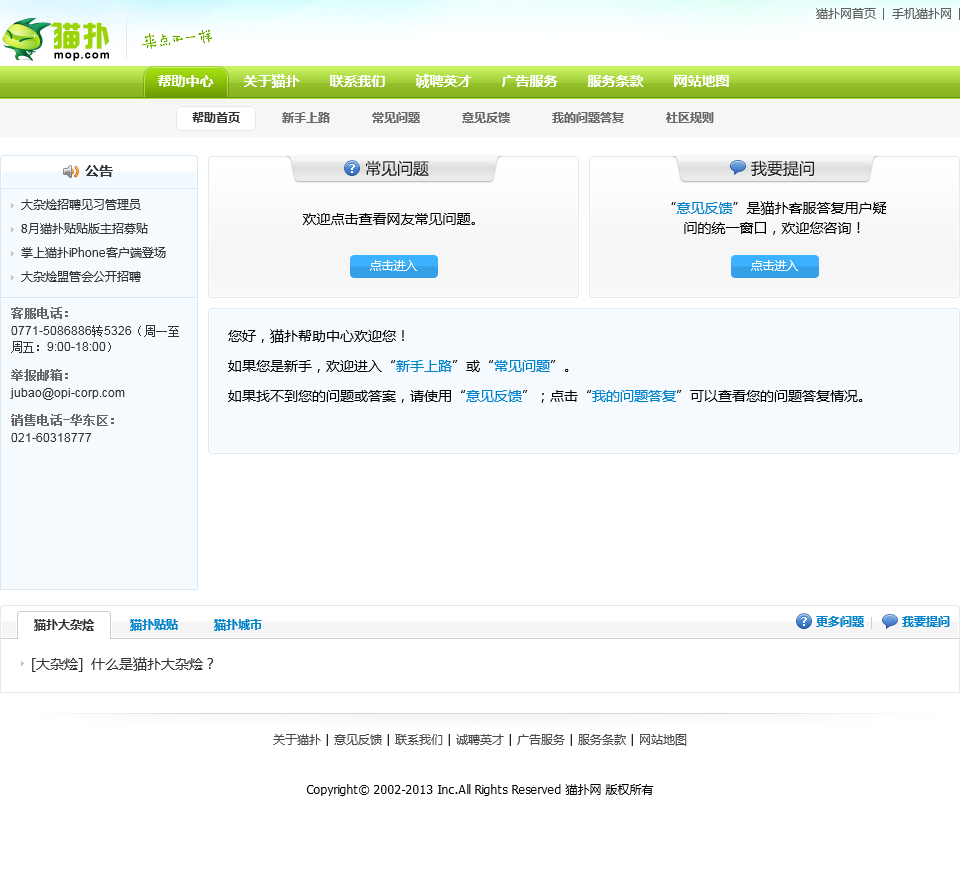Click the question icon next to 更多问题
This screenshot has height=873, width=960.
coord(804,621)
